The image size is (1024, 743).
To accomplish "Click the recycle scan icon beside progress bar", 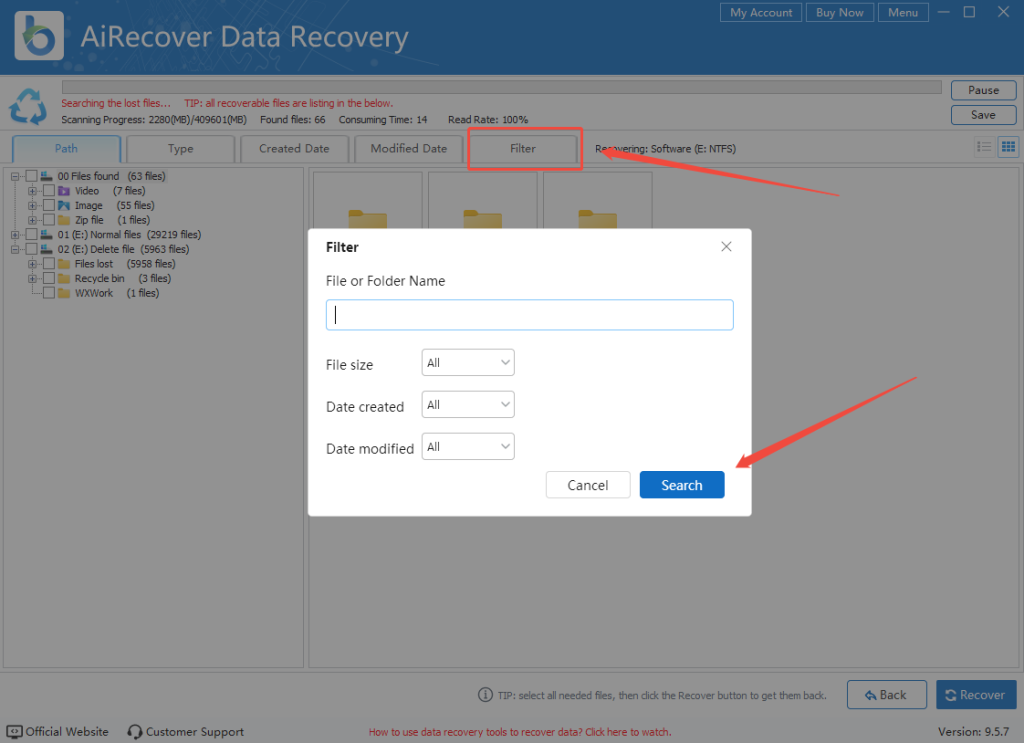I will 28,107.
